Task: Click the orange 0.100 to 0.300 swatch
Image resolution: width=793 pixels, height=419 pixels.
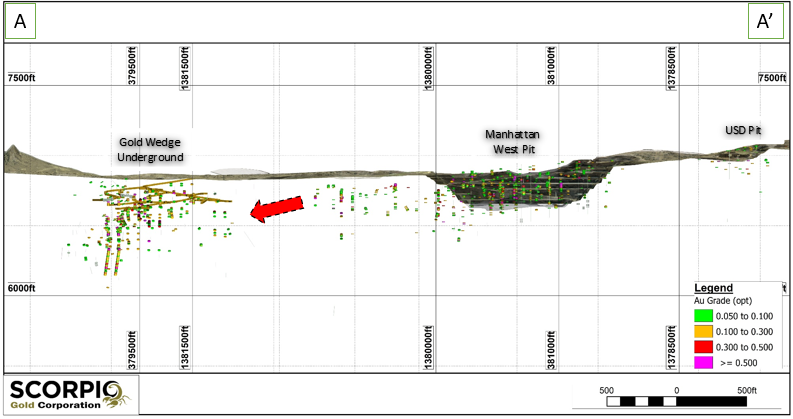Action: coord(701,332)
